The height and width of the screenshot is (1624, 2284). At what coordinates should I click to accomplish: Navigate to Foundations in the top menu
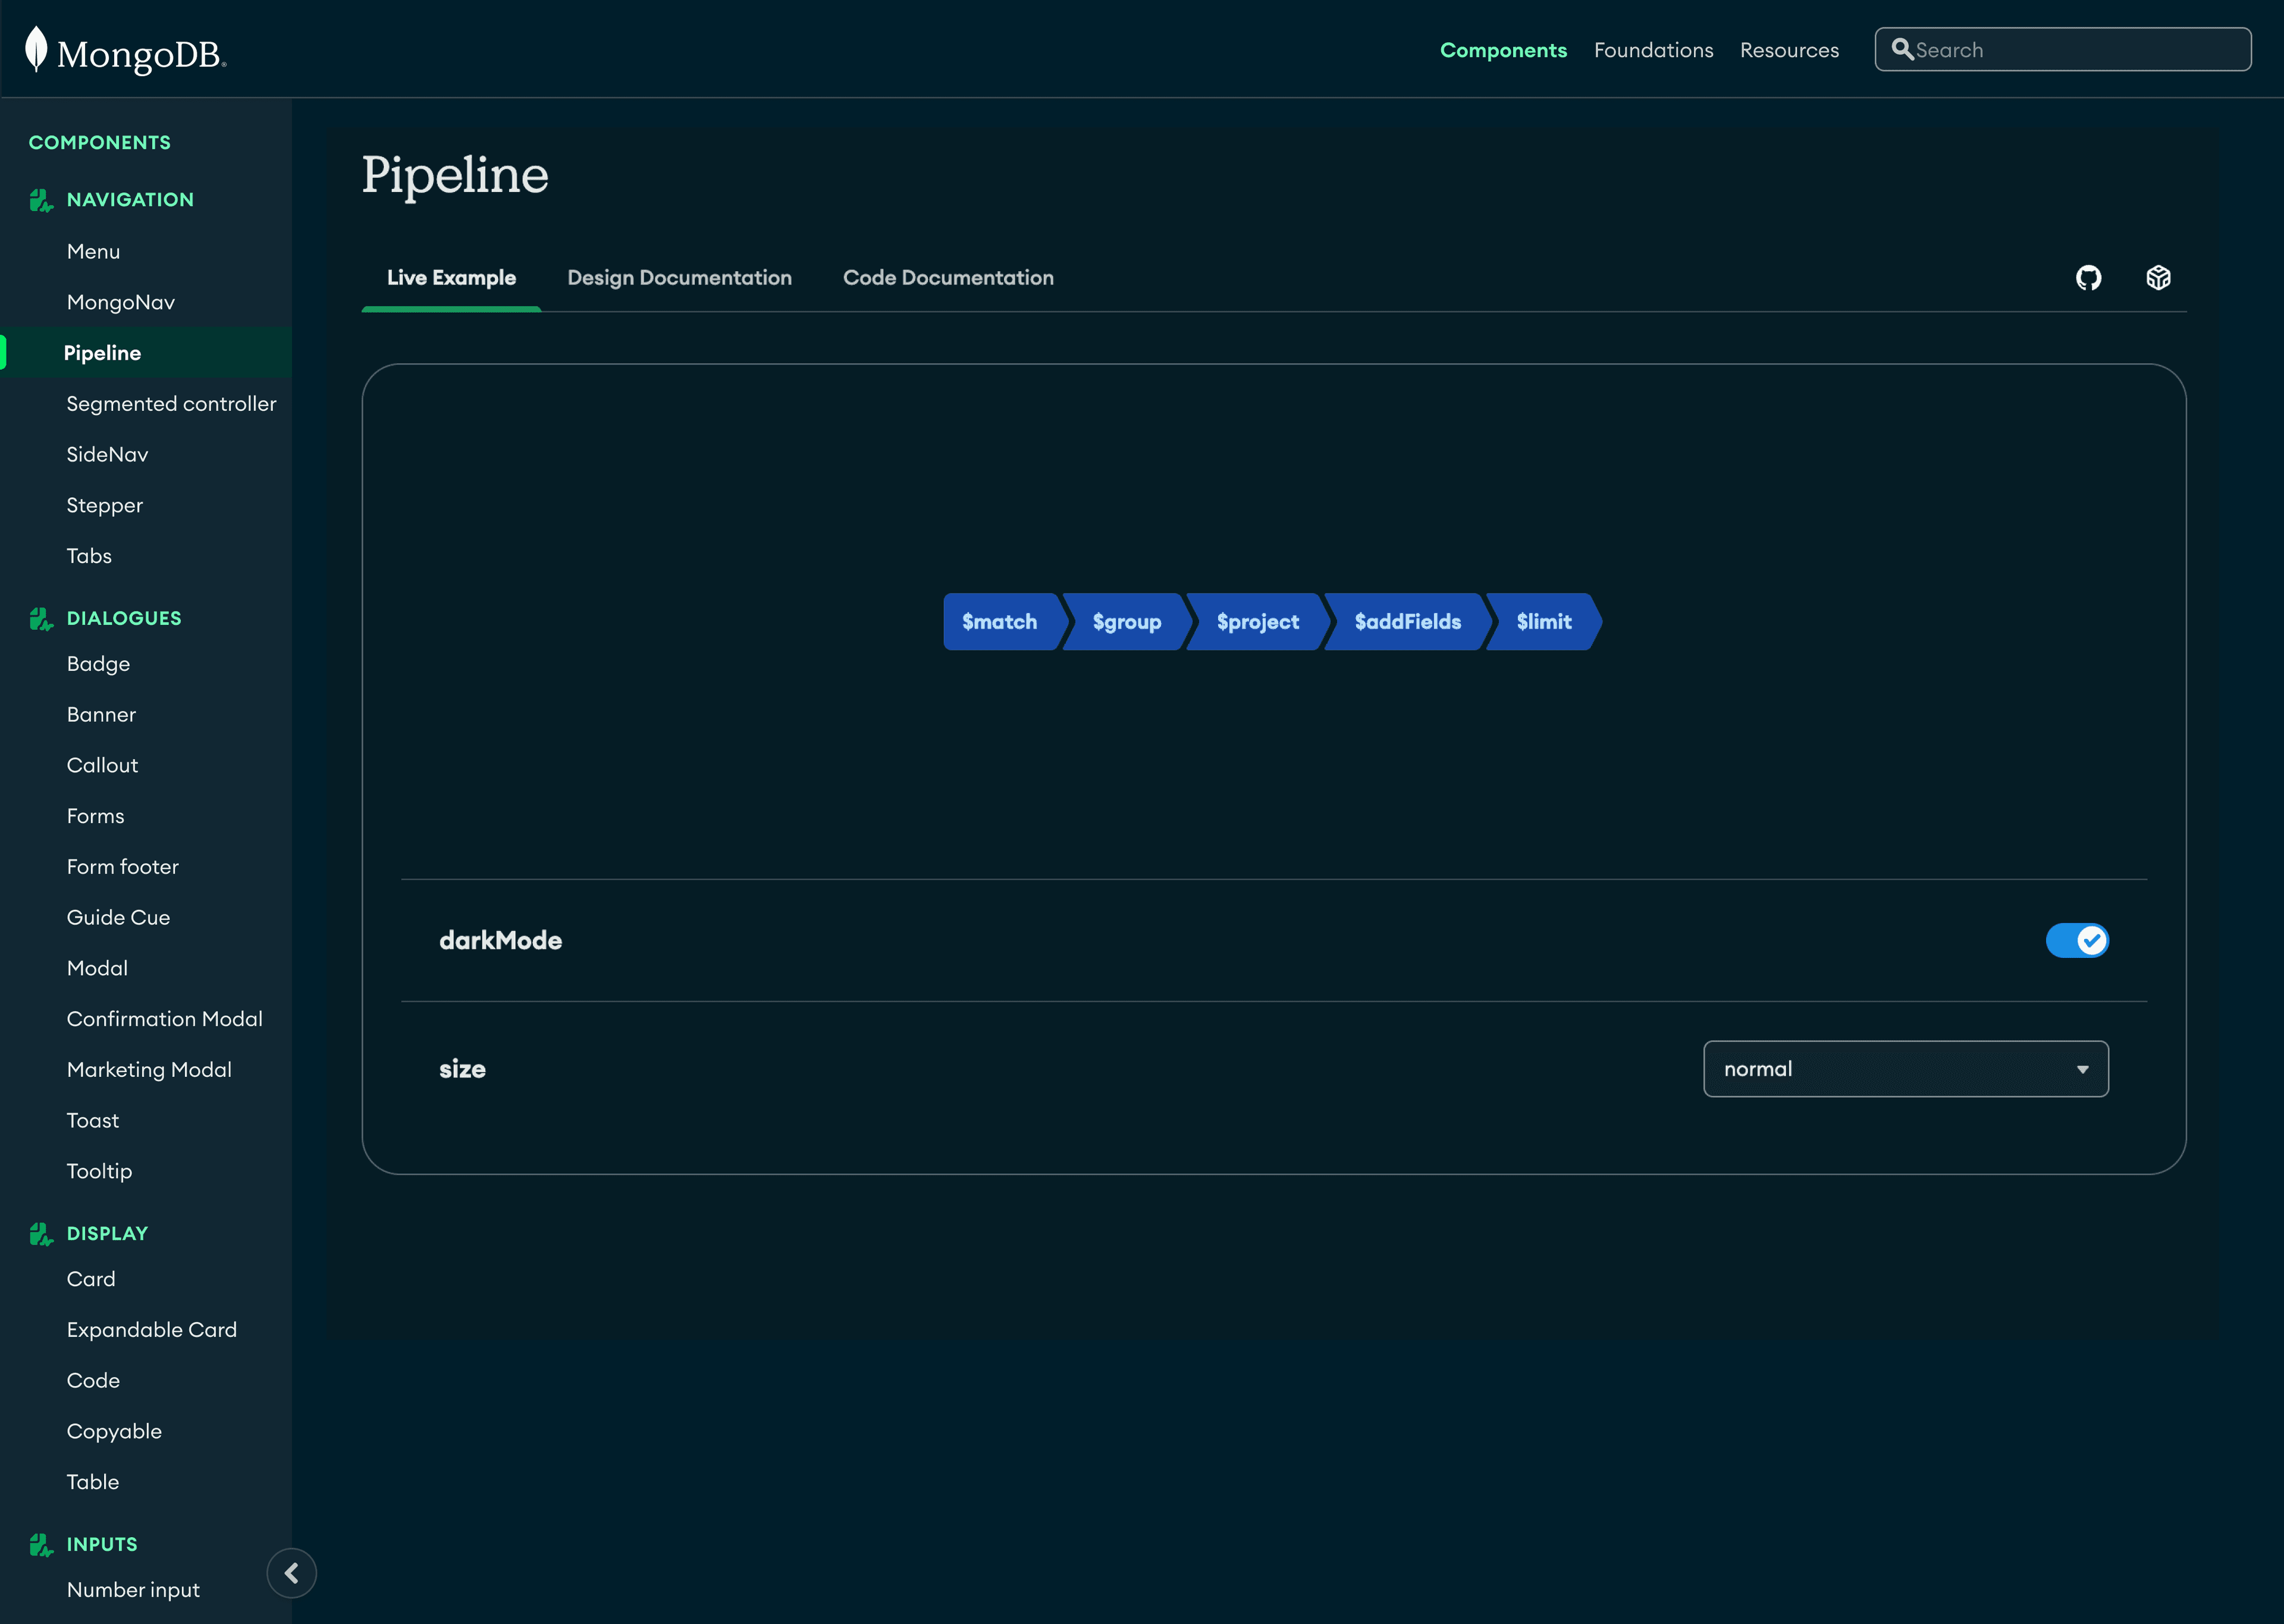pyautogui.click(x=1653, y=49)
